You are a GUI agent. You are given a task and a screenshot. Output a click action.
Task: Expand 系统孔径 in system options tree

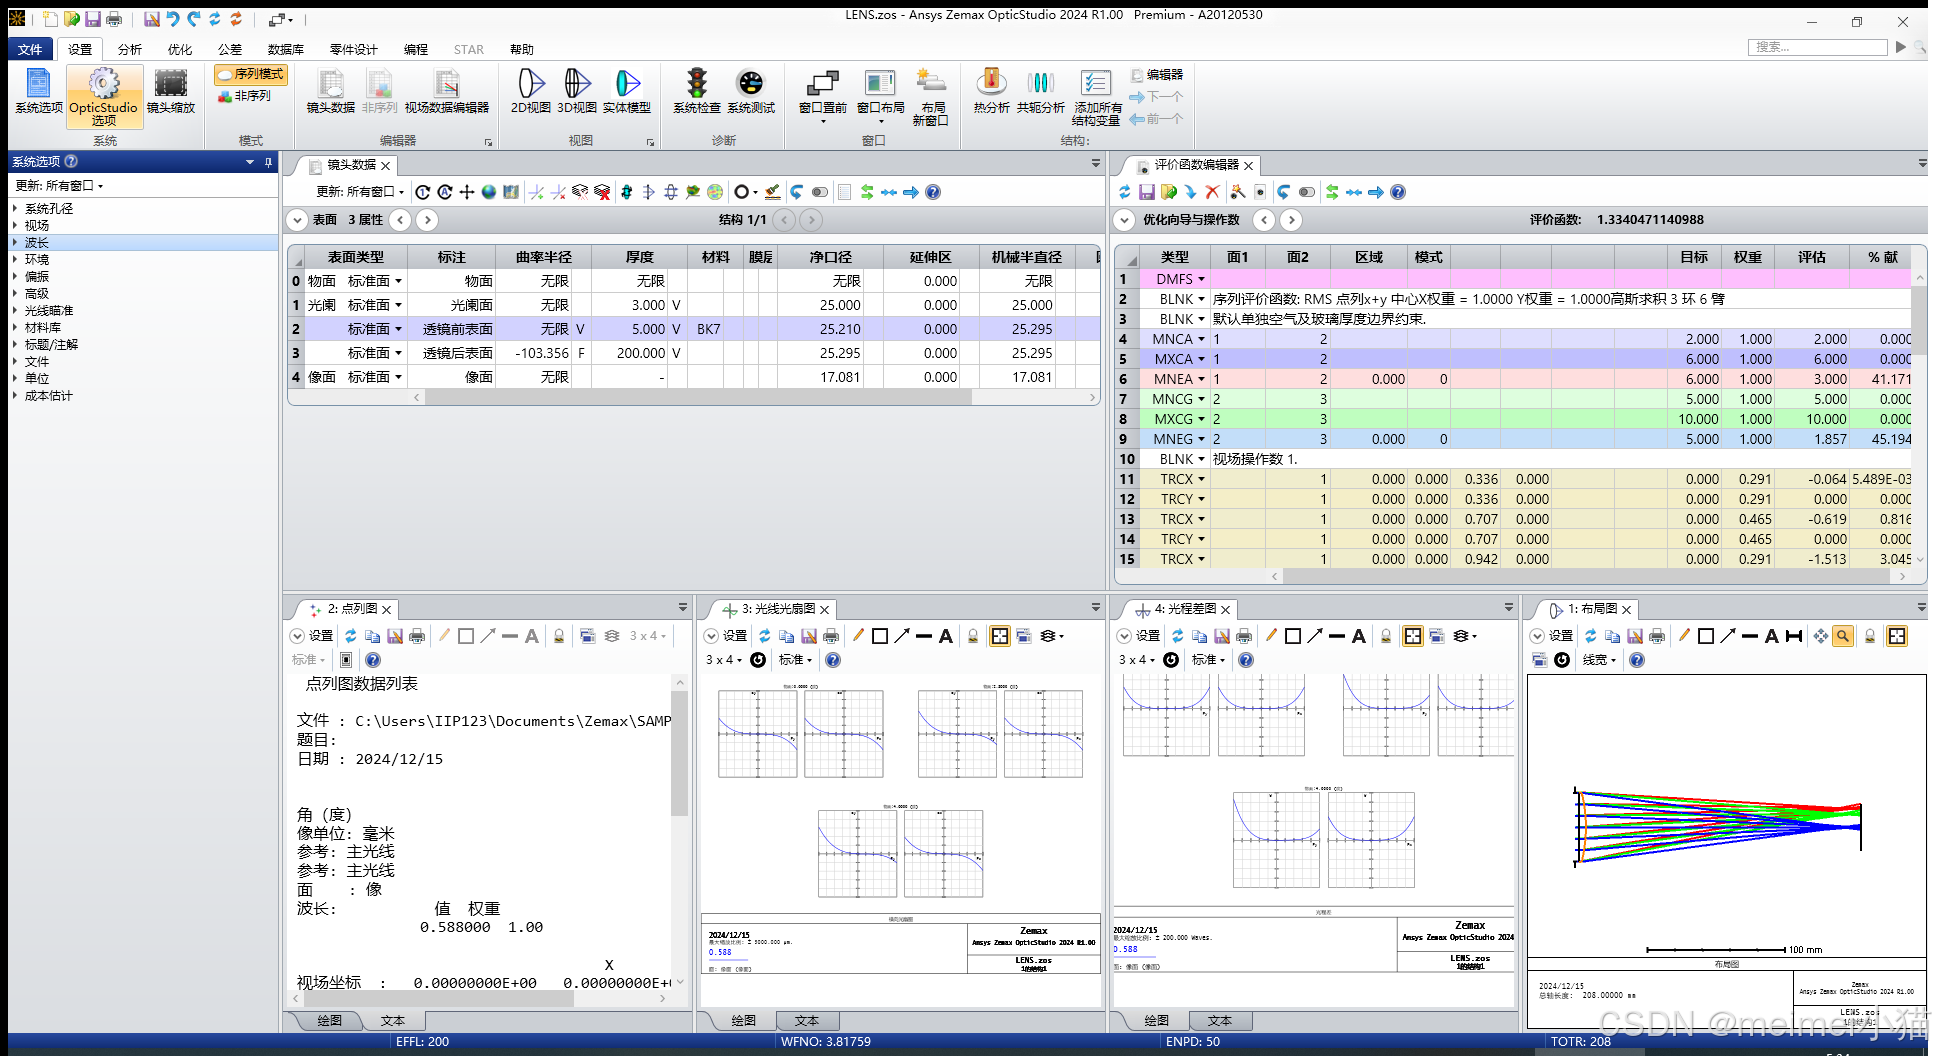point(15,209)
